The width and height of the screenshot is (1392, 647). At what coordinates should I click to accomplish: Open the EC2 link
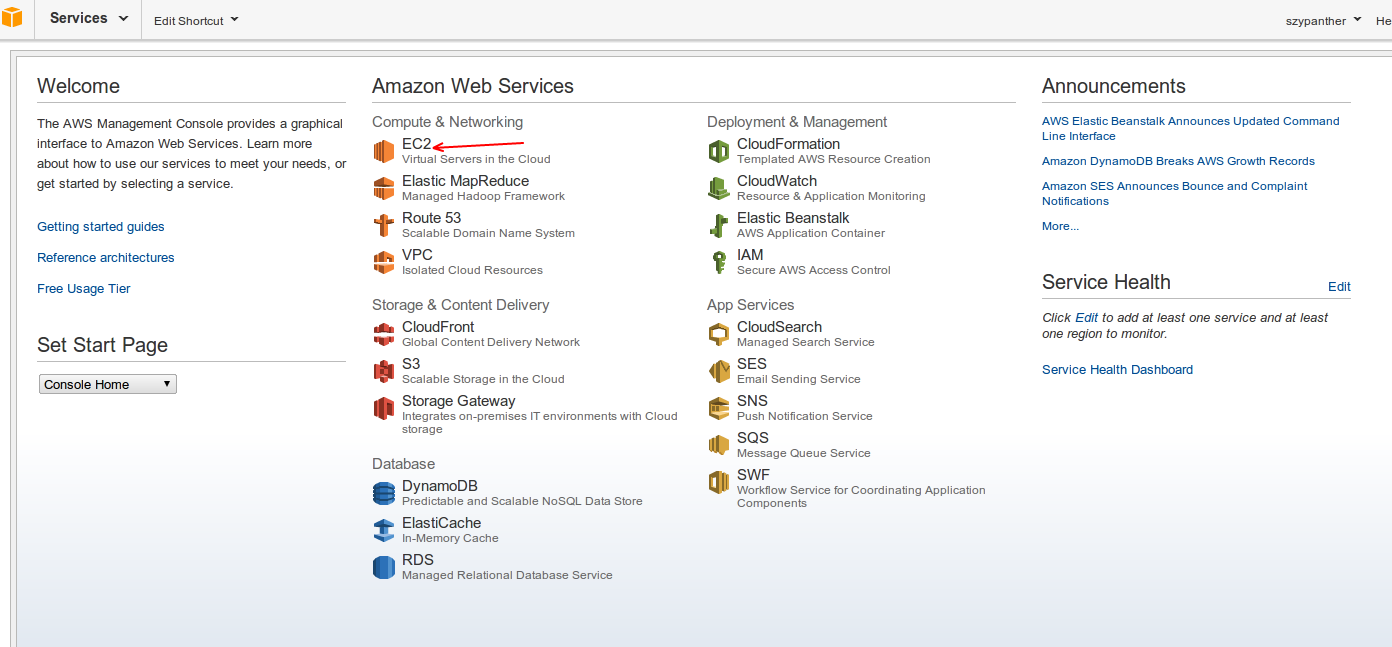click(x=416, y=144)
